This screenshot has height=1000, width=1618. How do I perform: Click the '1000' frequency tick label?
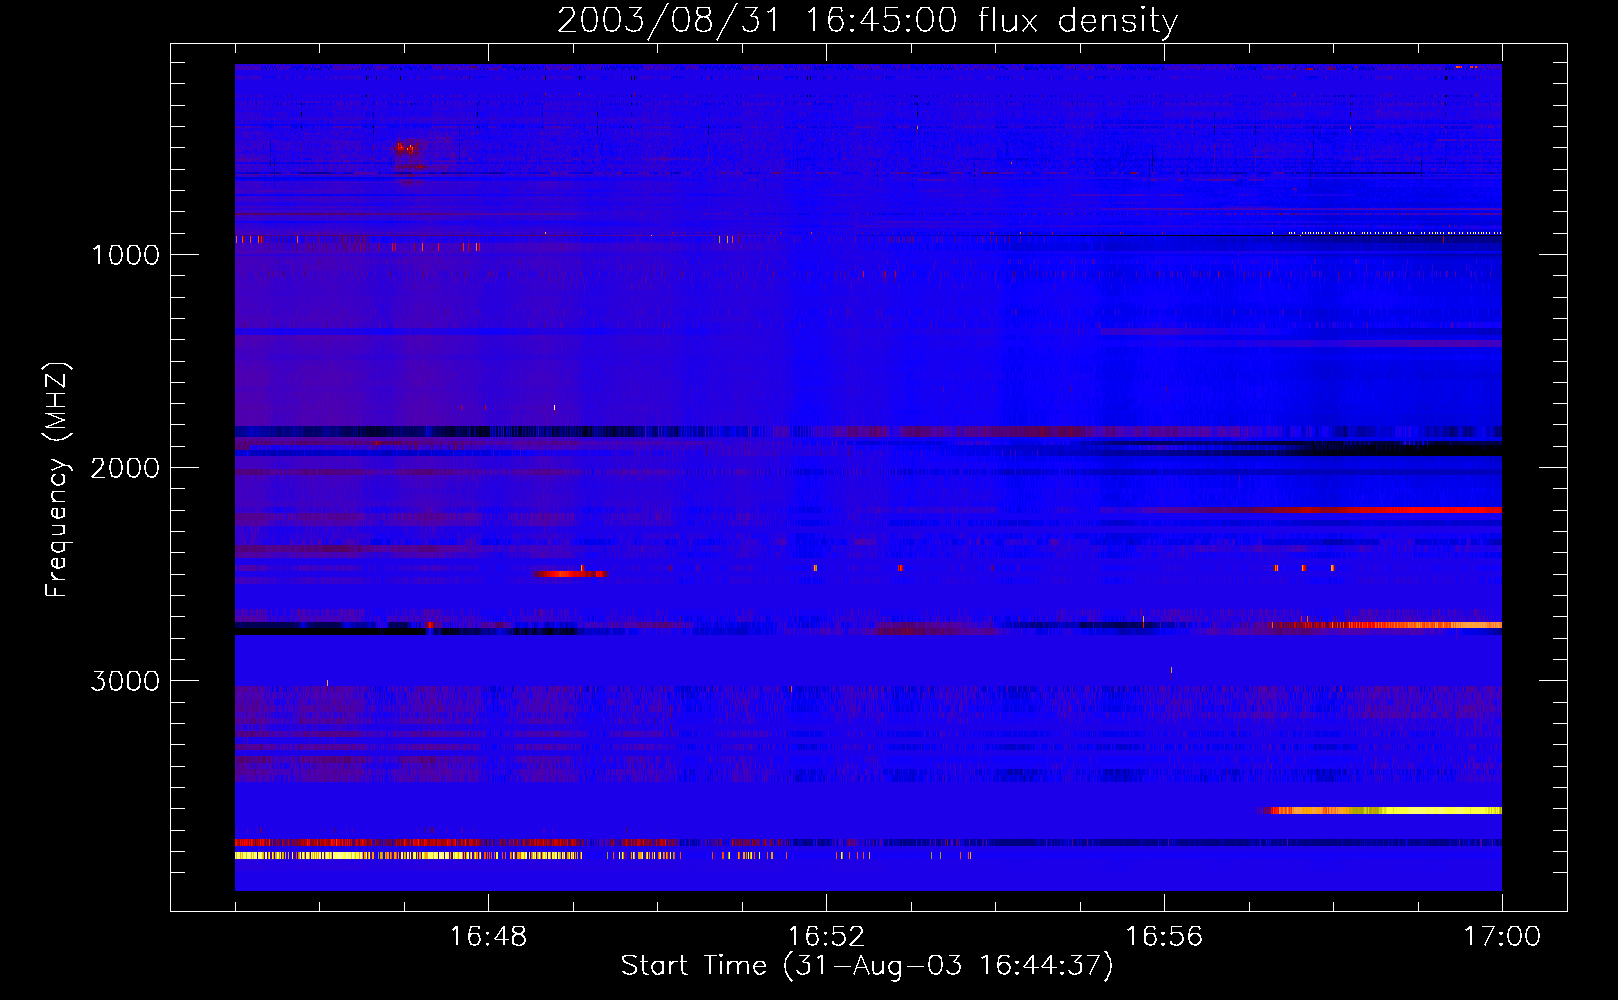(x=125, y=255)
